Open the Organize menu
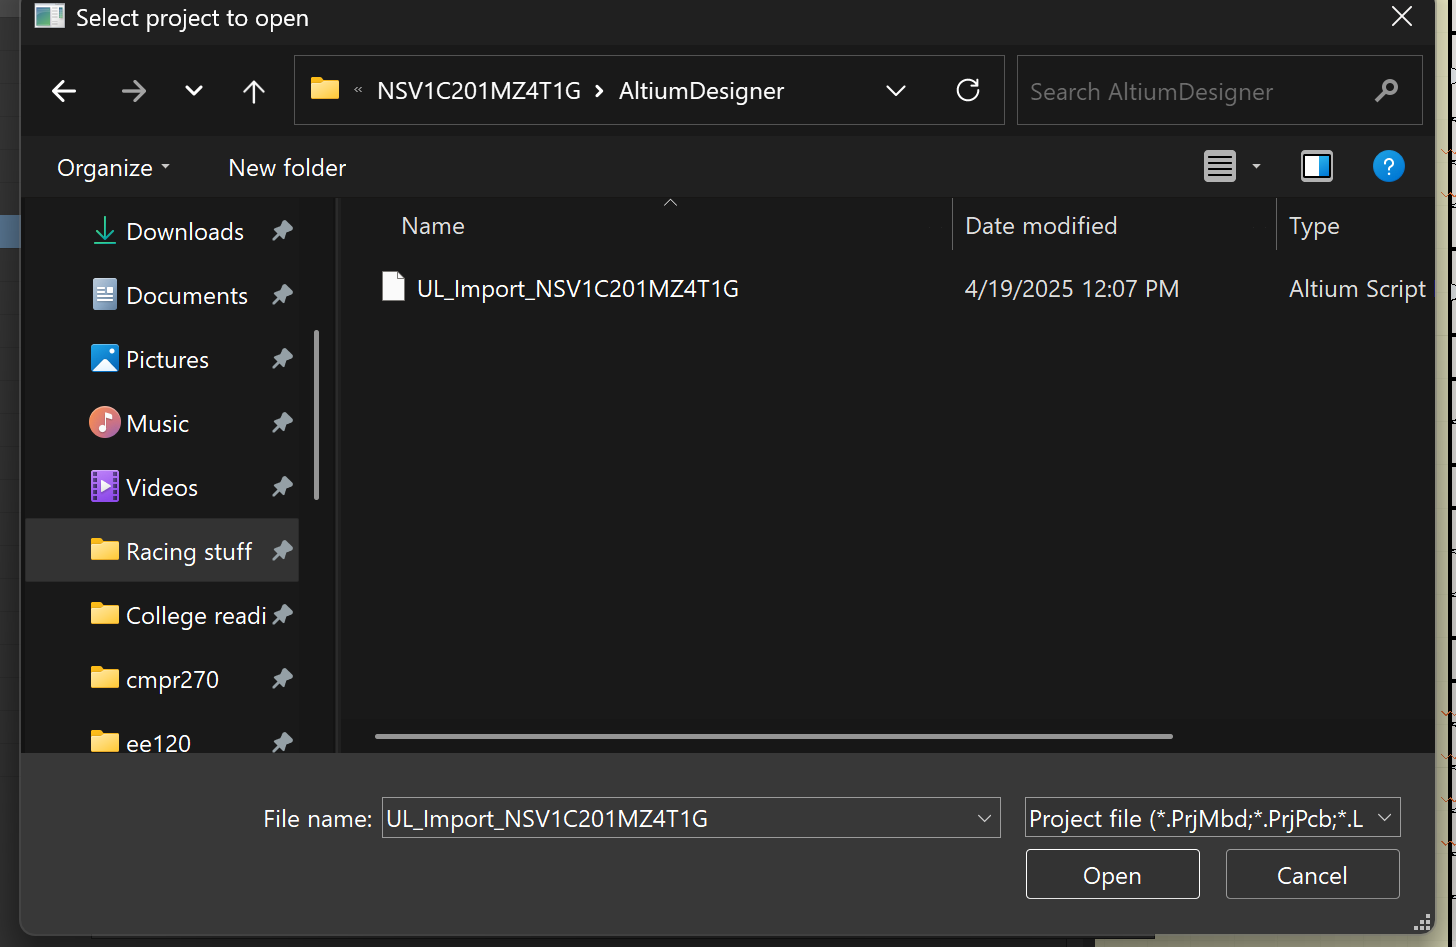This screenshot has width=1456, height=947. [113, 168]
